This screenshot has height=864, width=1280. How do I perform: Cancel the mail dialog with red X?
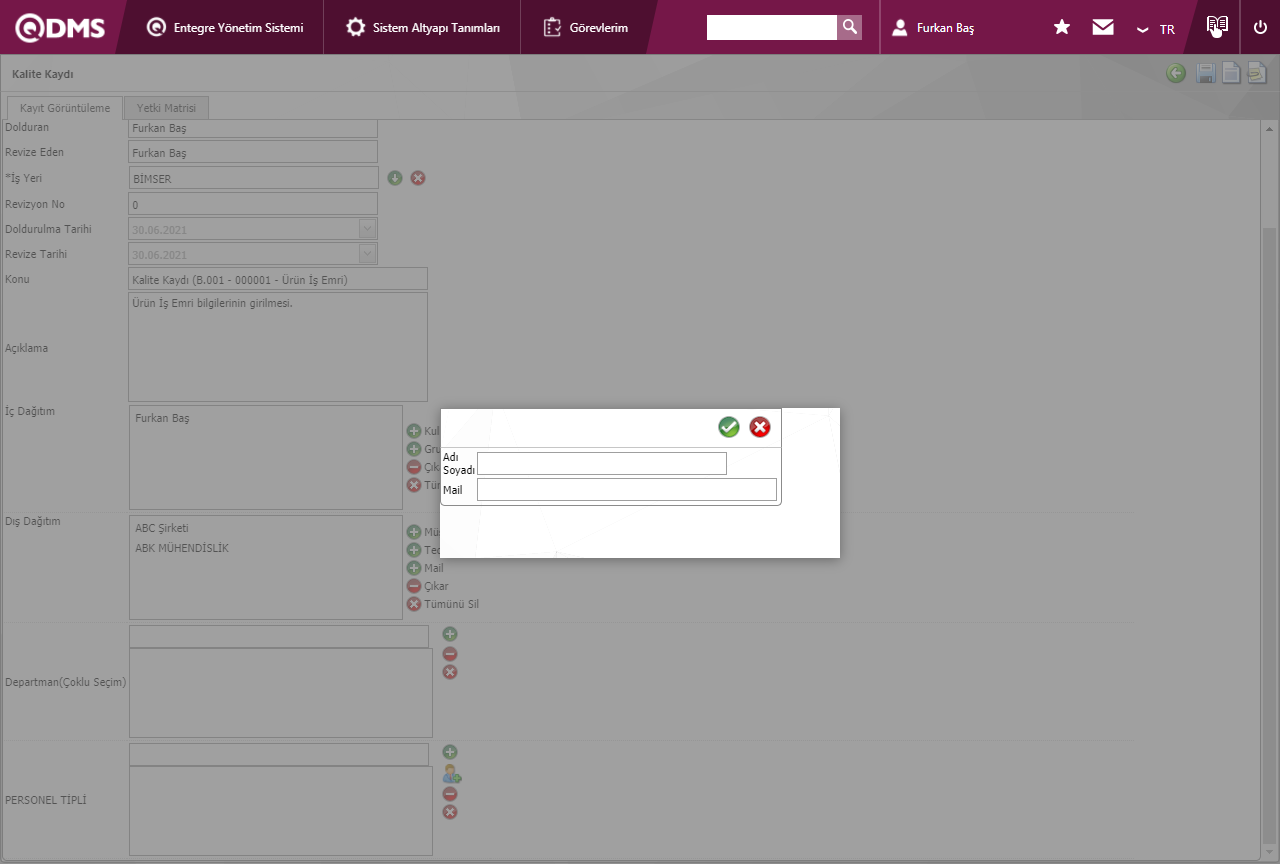(x=760, y=427)
